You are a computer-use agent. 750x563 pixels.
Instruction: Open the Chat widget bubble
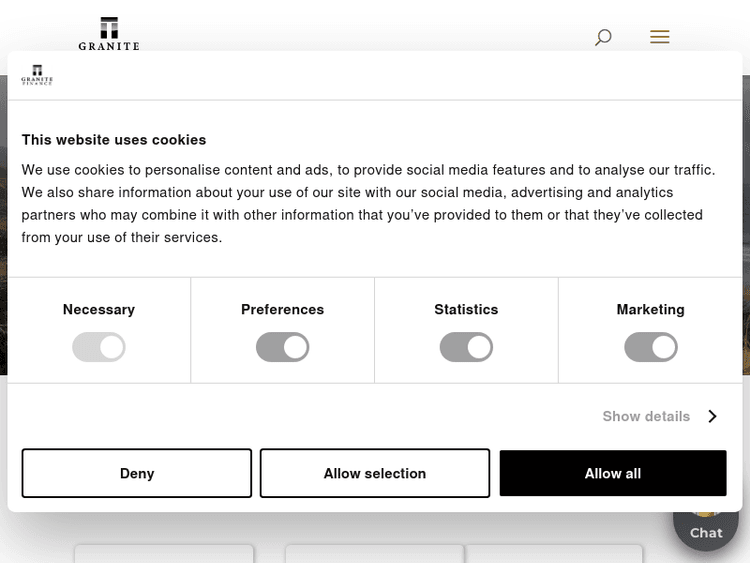[706, 525]
